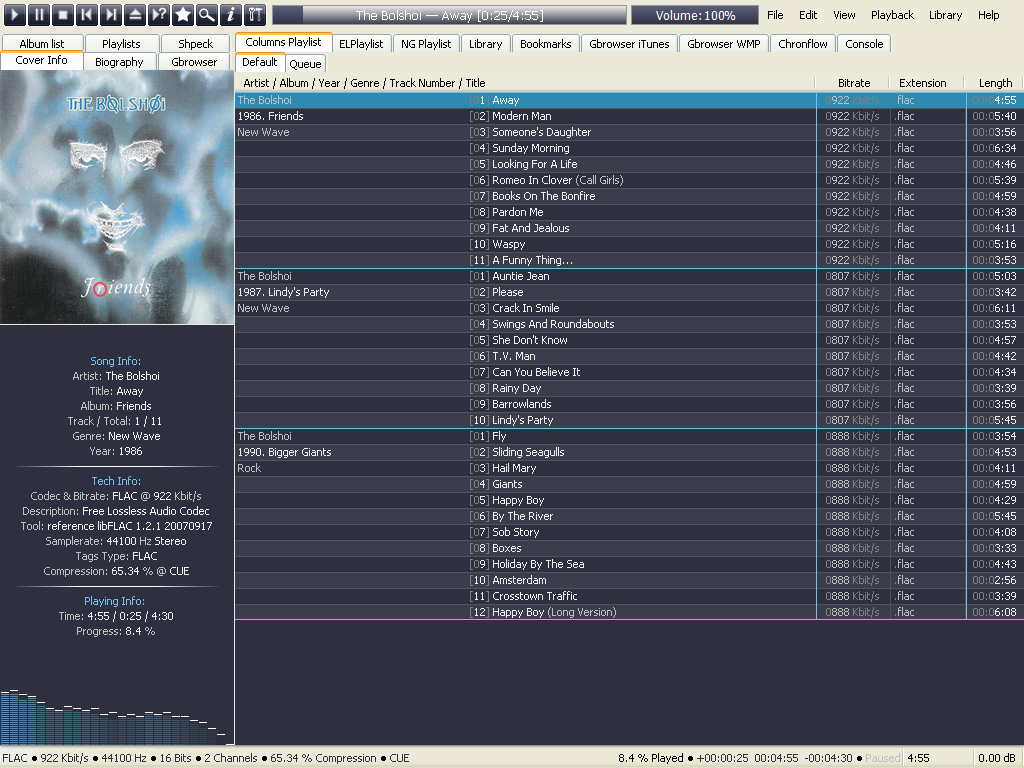Click the Eject/Open file icon
The width and height of the screenshot is (1024, 768).
click(x=135, y=14)
